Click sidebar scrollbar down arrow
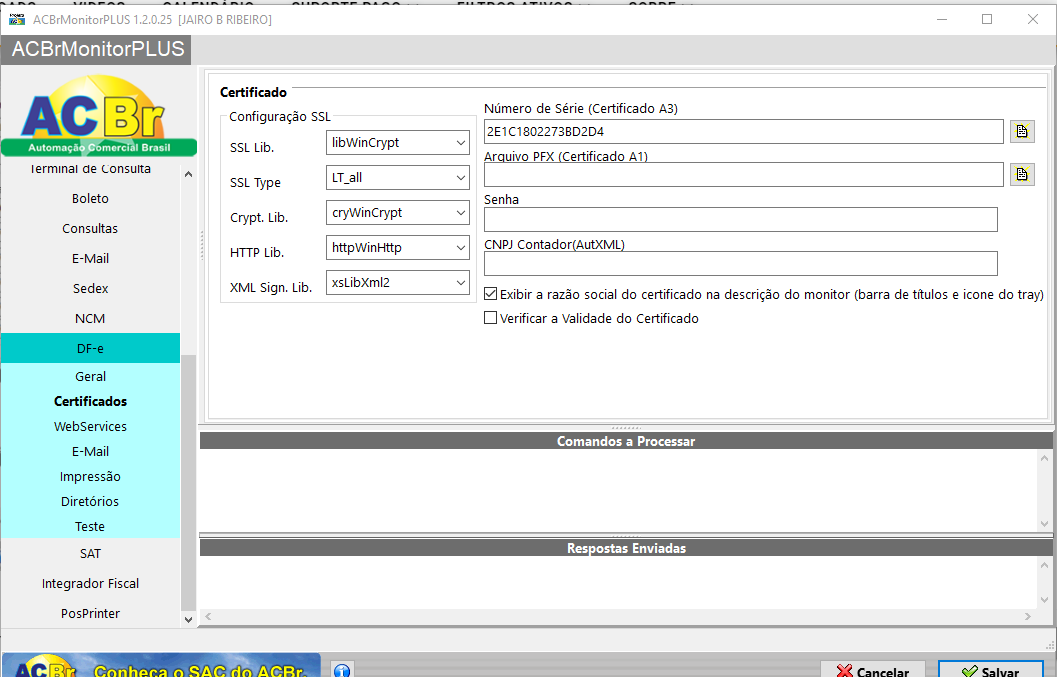The image size is (1057, 677). pyautogui.click(x=188, y=619)
